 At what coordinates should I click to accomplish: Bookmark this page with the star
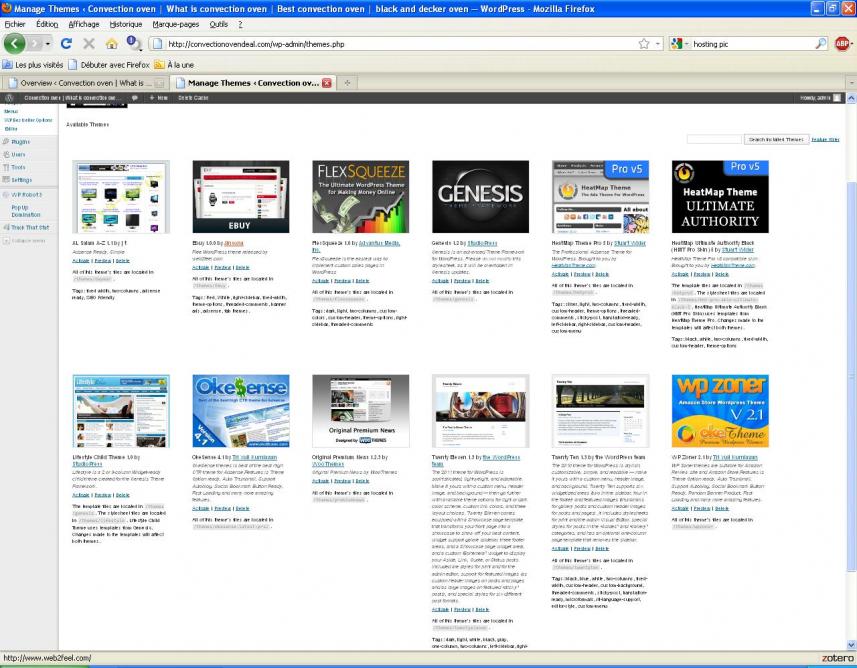644,44
